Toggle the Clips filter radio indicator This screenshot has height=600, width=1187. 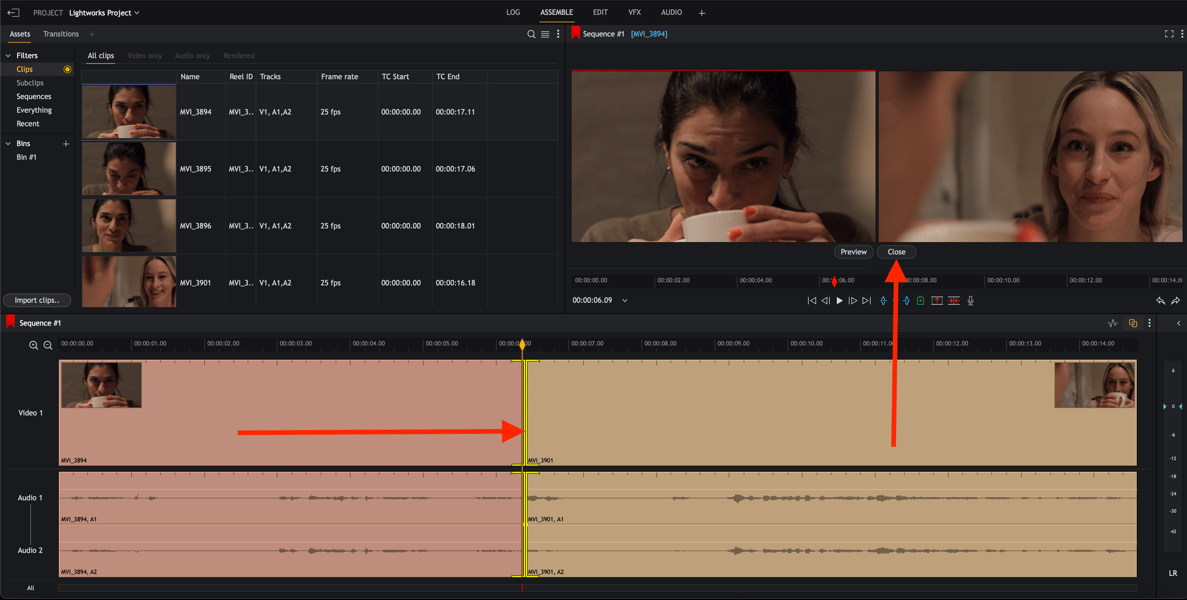[x=67, y=70]
